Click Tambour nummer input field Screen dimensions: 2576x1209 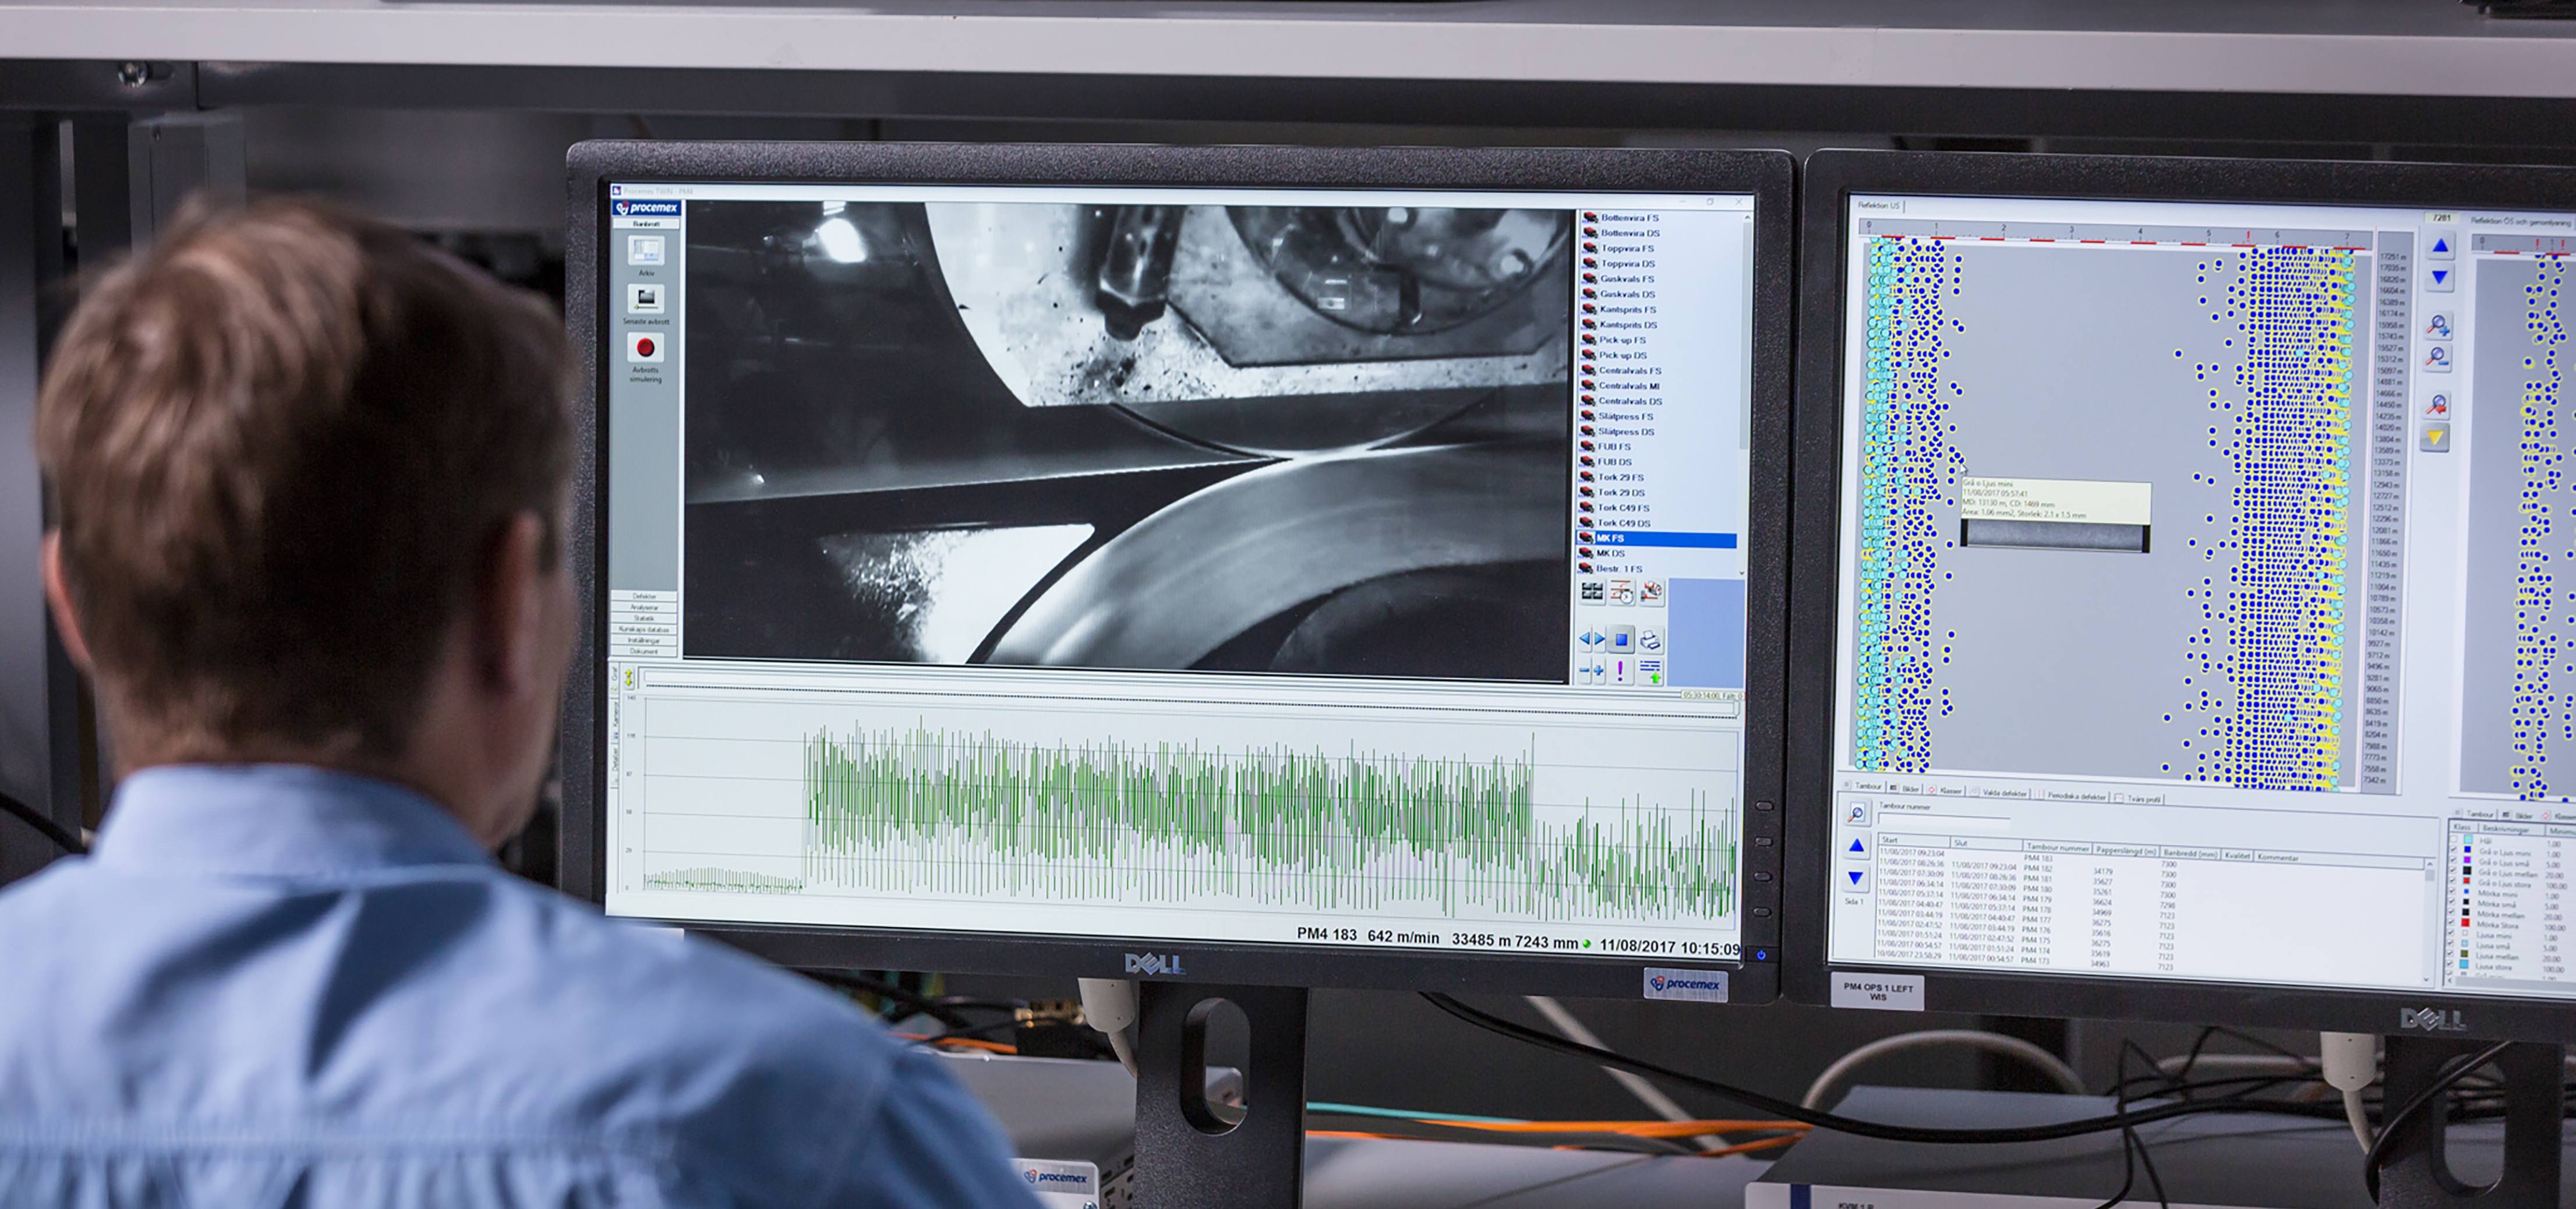click(1944, 821)
